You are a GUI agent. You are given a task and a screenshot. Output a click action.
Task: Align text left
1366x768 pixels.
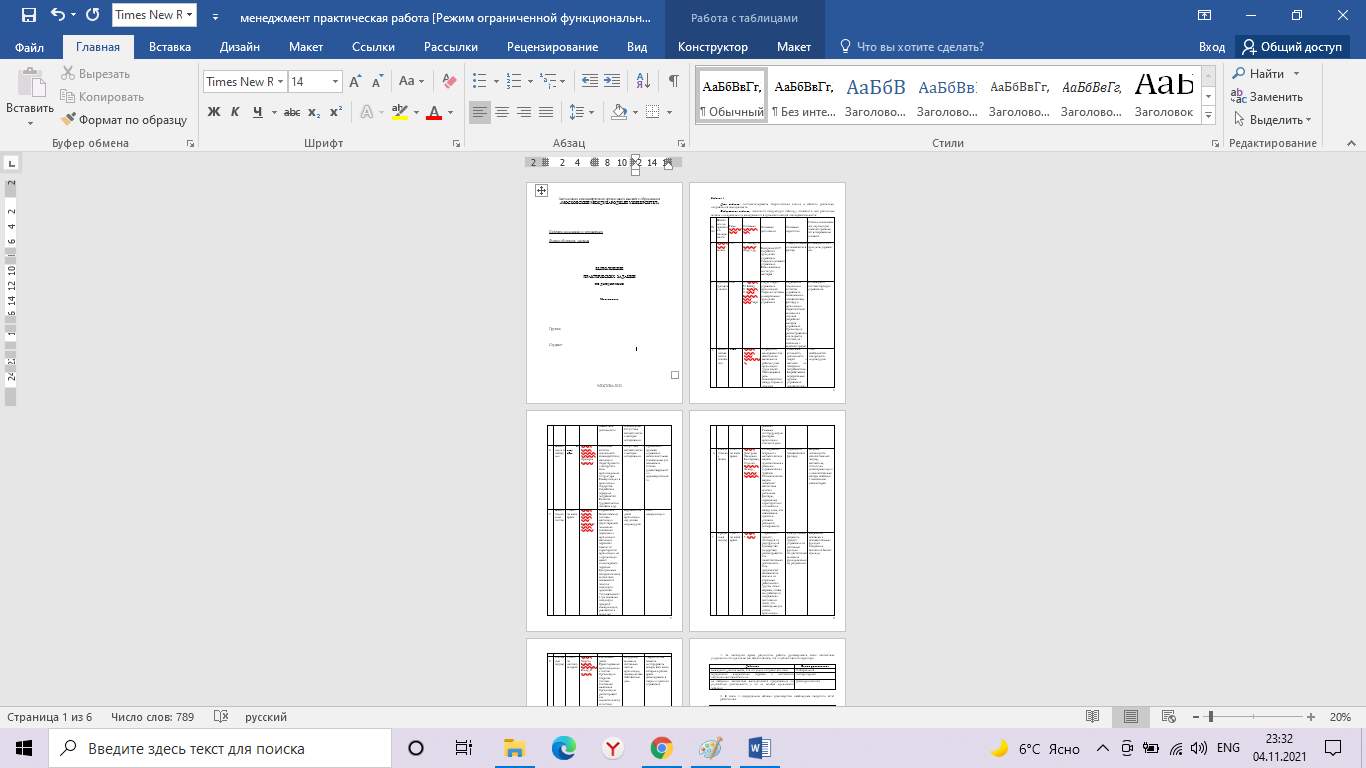click(480, 112)
